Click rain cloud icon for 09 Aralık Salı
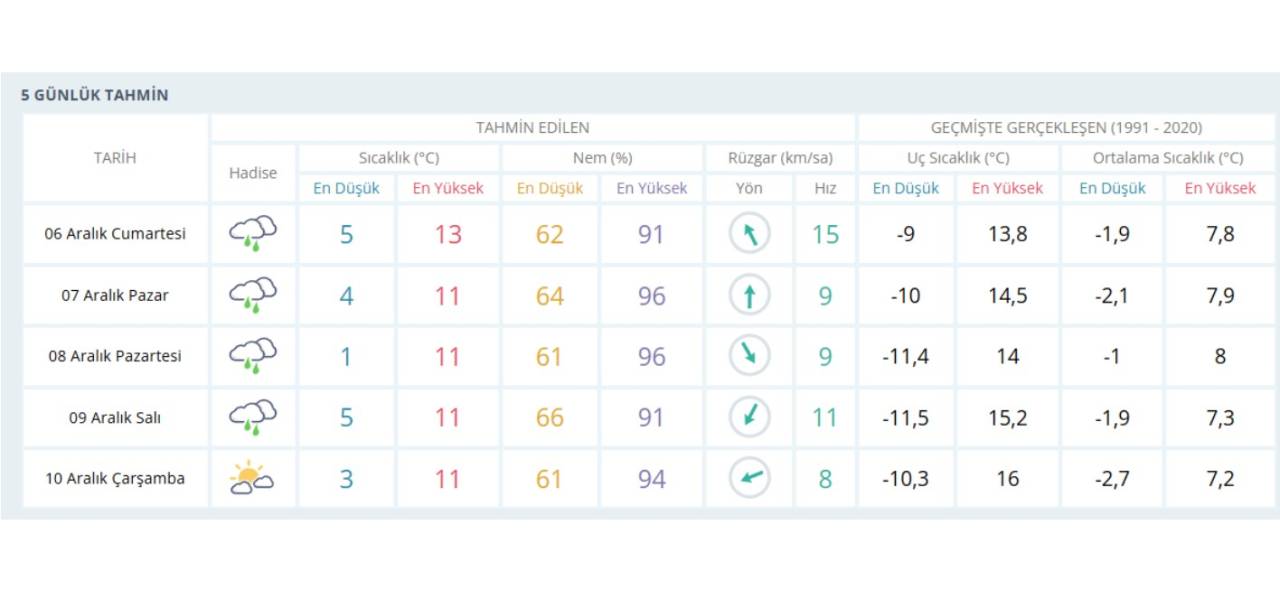 click(x=252, y=417)
